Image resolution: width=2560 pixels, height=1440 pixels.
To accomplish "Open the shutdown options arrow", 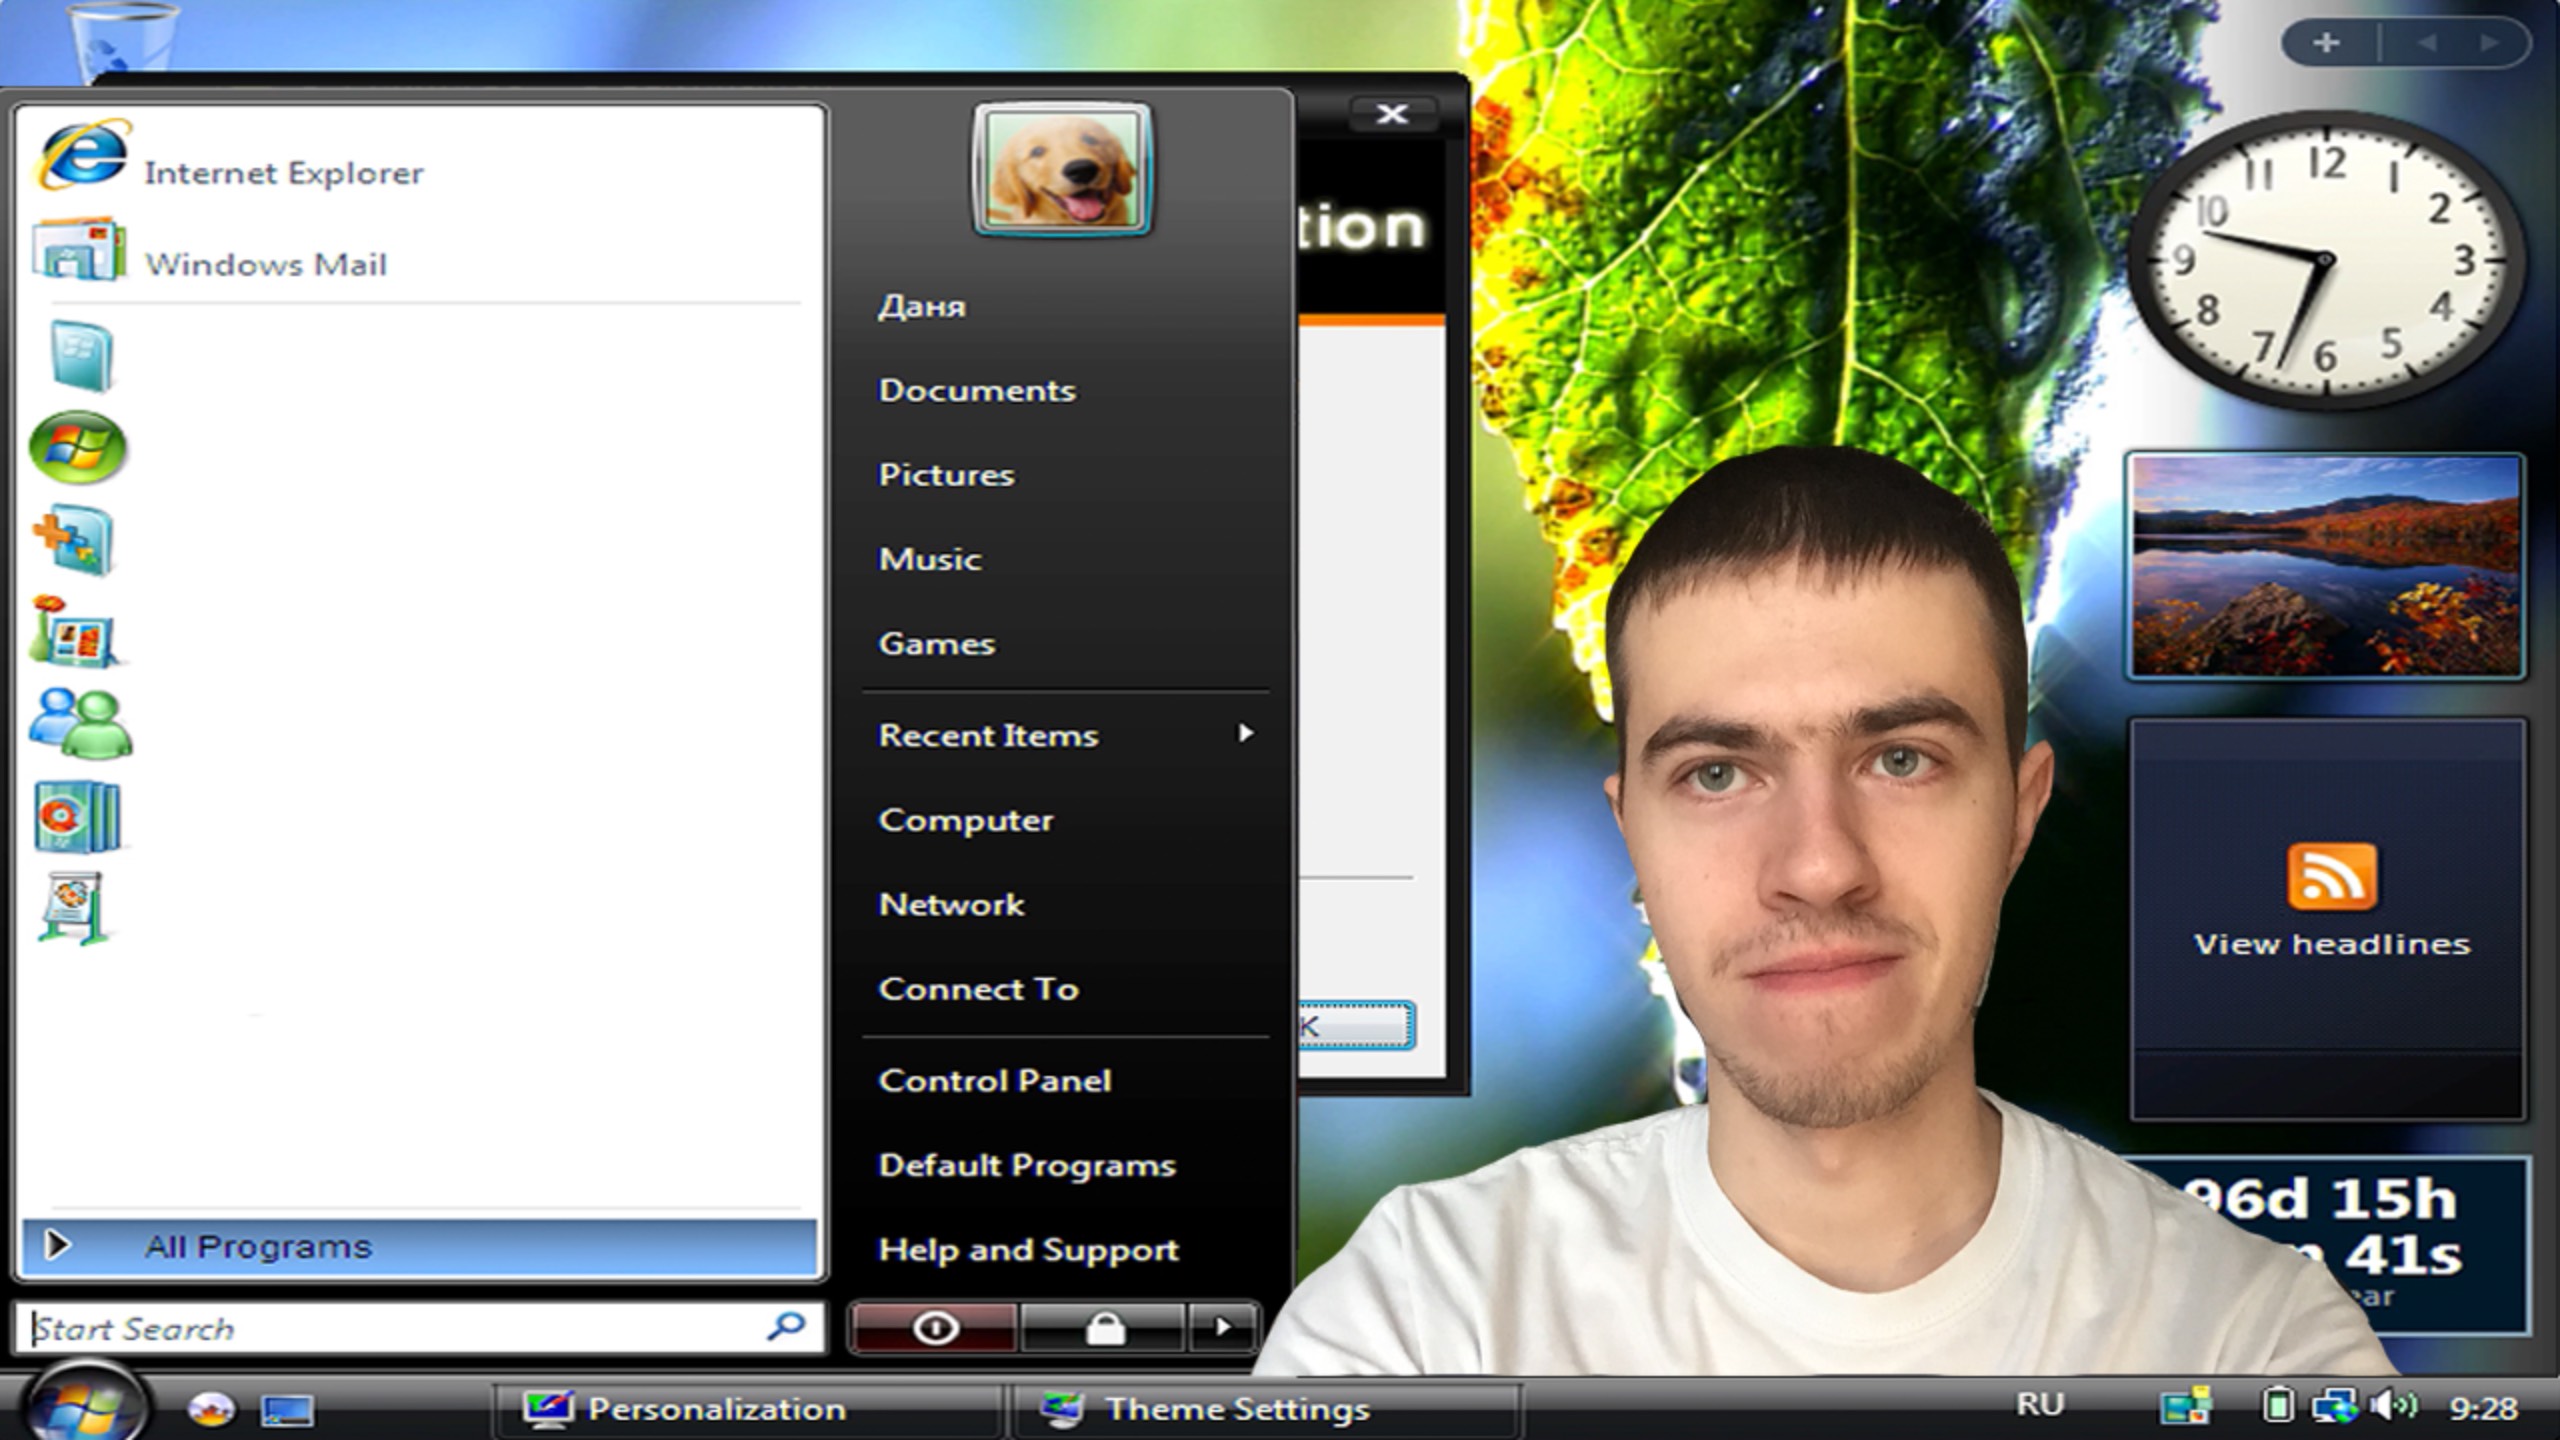I will click(x=1222, y=1328).
